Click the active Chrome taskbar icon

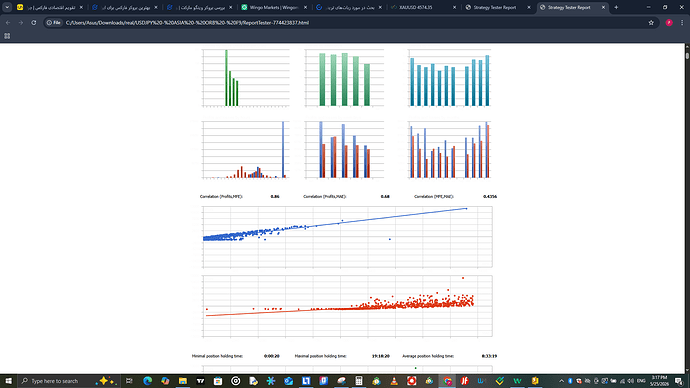pos(447,381)
